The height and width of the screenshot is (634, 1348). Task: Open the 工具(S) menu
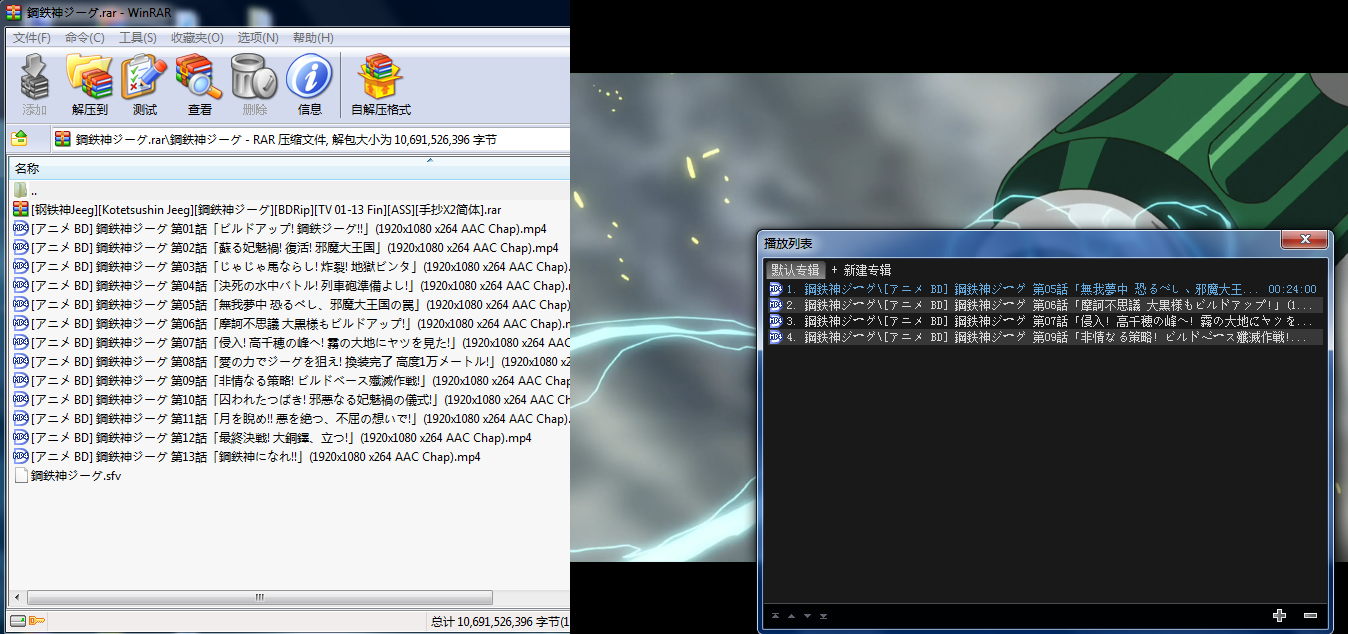tap(138, 38)
